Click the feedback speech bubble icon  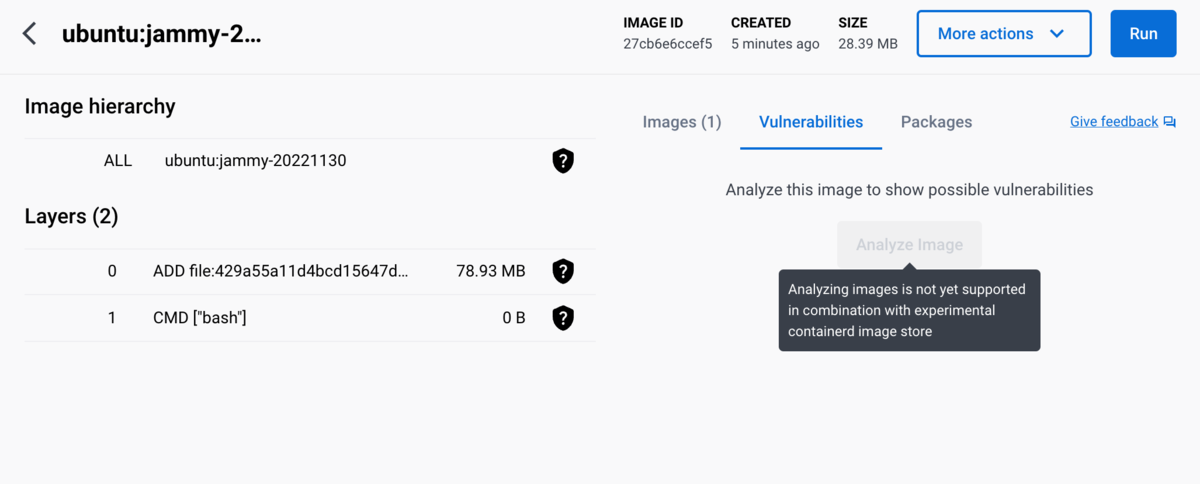(x=1169, y=122)
